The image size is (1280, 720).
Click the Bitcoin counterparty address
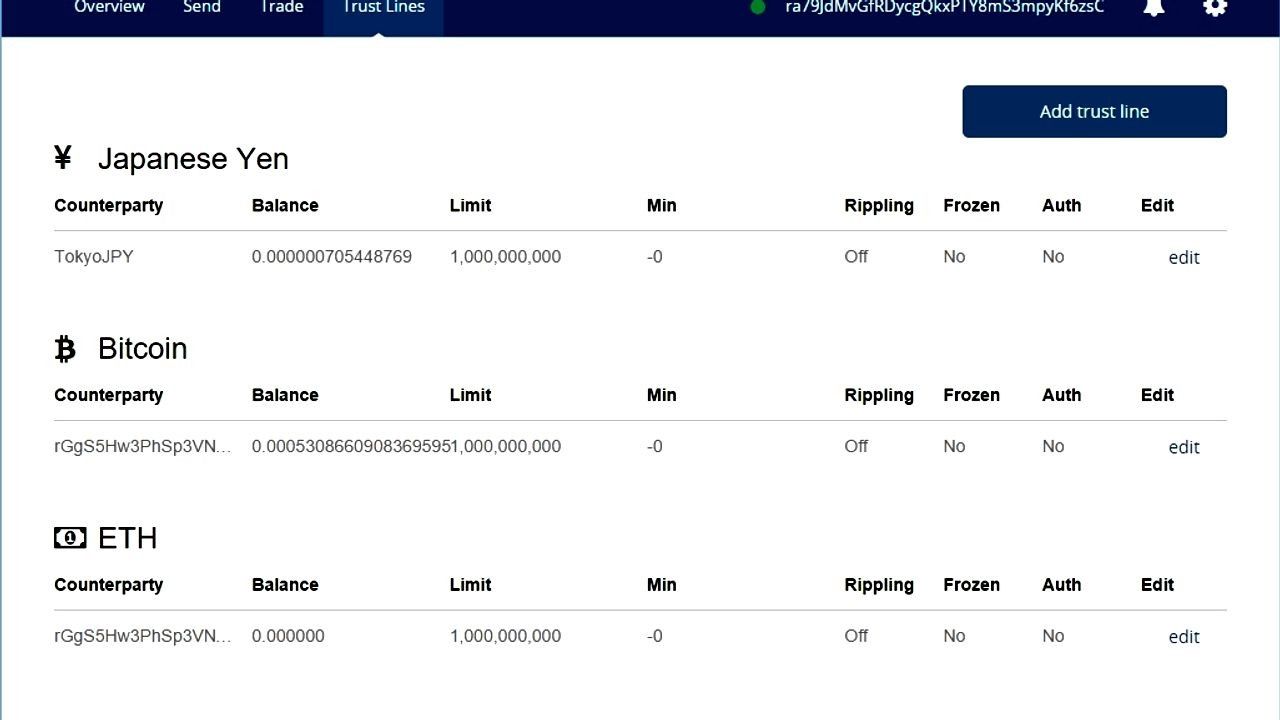click(x=142, y=447)
